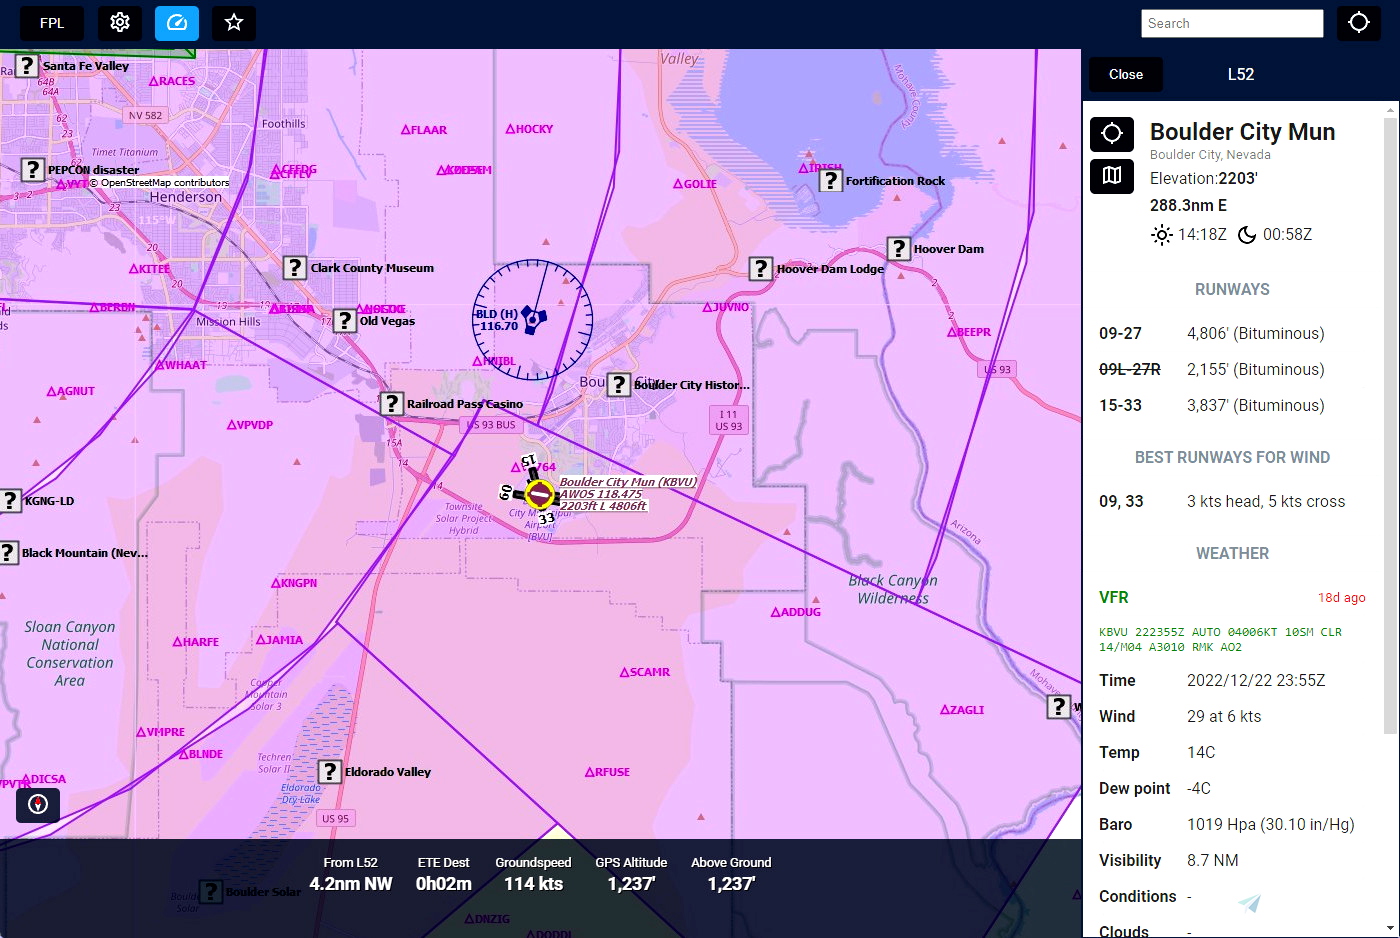Click the BLD VOR compass rose

(532, 319)
